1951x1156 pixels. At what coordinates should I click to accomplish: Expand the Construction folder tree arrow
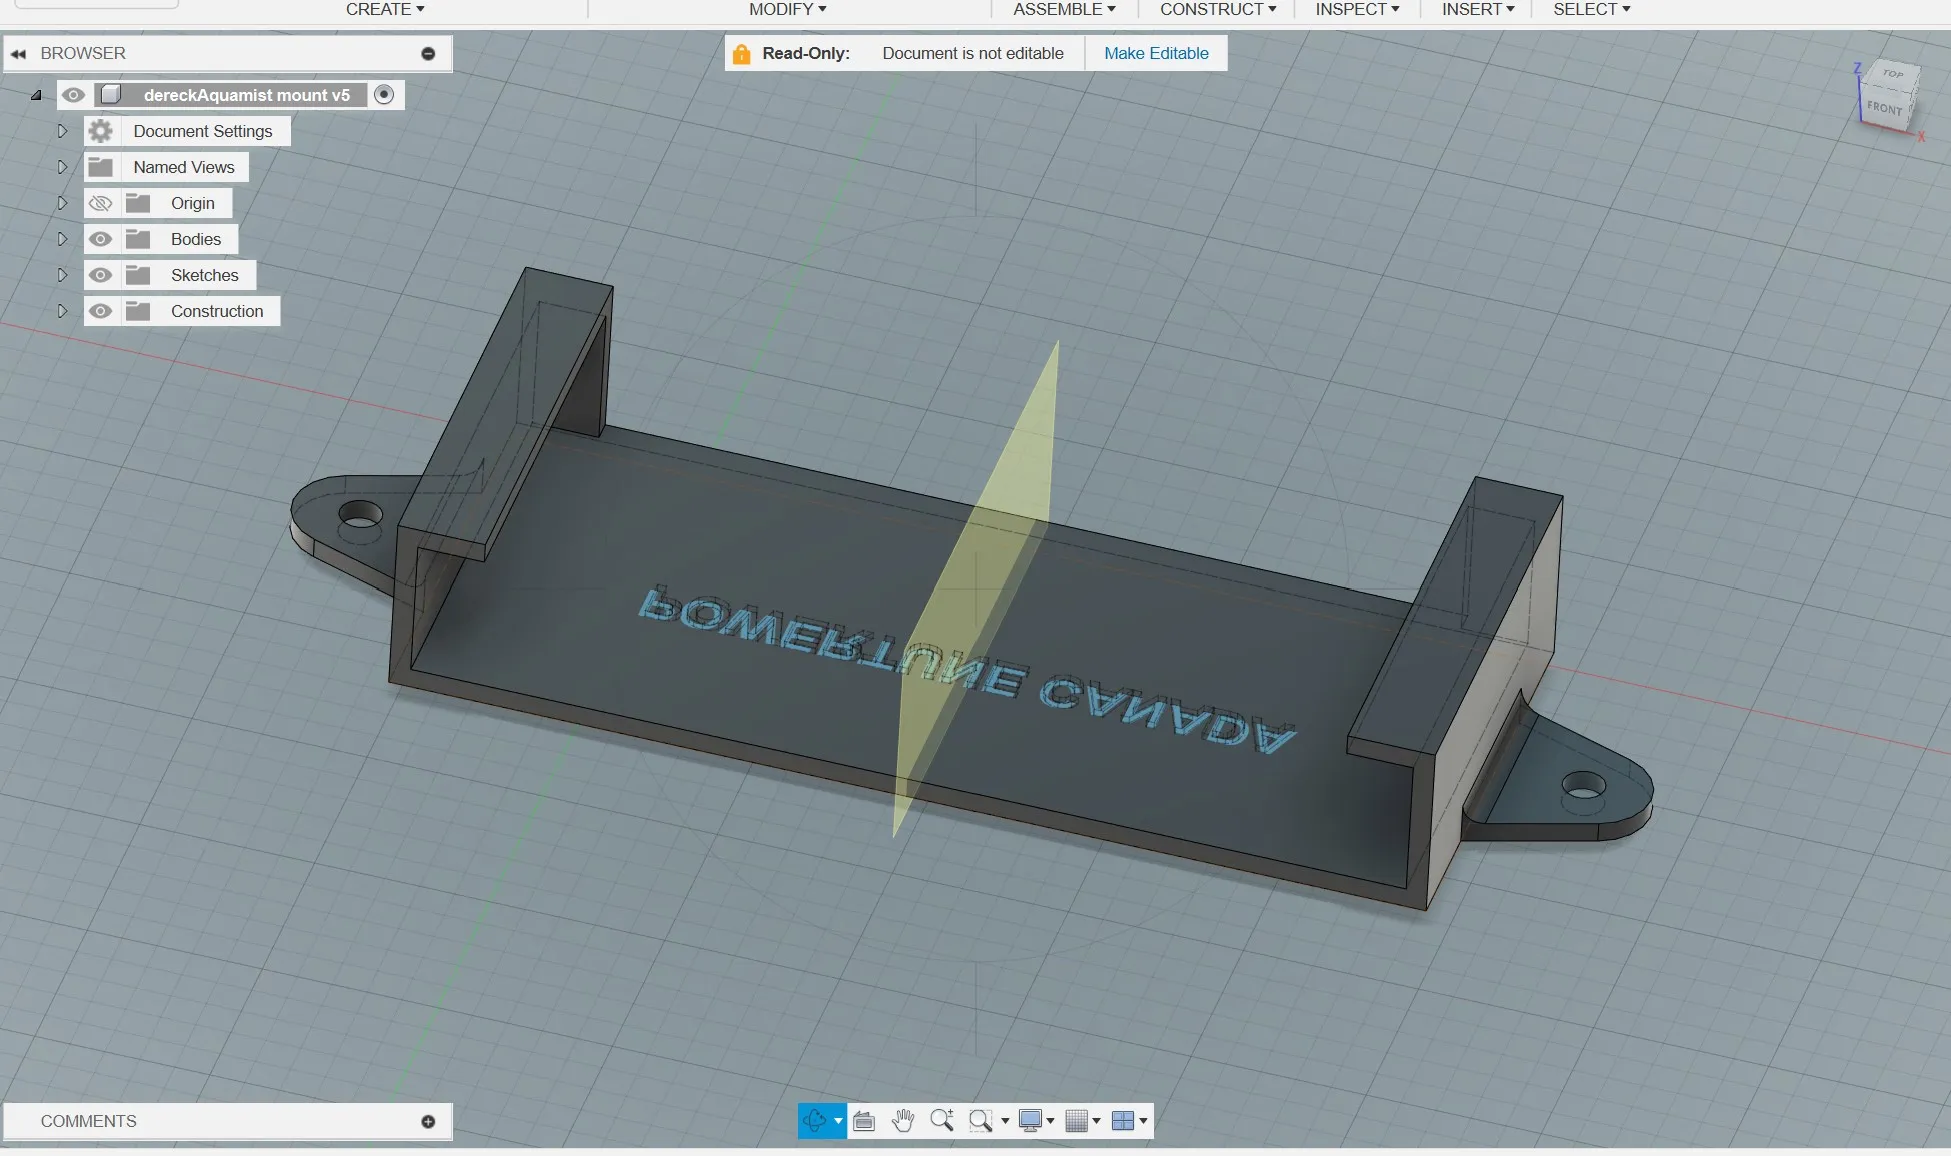(x=62, y=311)
